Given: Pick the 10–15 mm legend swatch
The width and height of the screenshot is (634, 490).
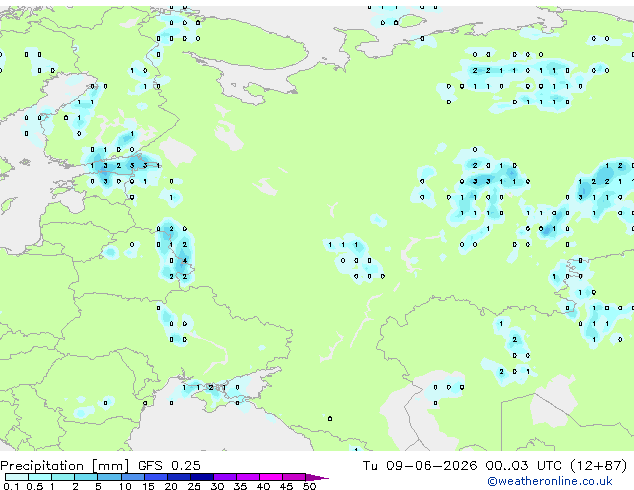Looking at the screenshot, I should tap(133, 477).
